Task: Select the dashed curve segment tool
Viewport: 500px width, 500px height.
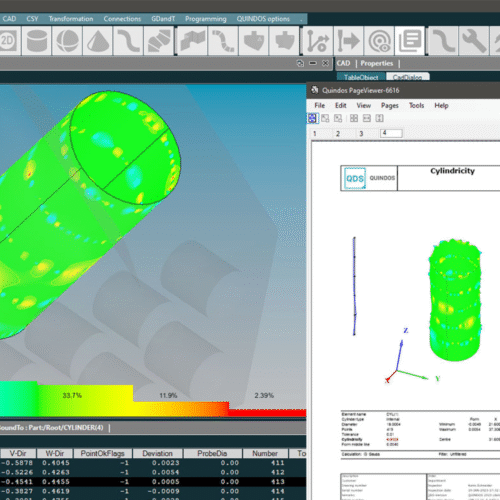Action: click(223, 41)
